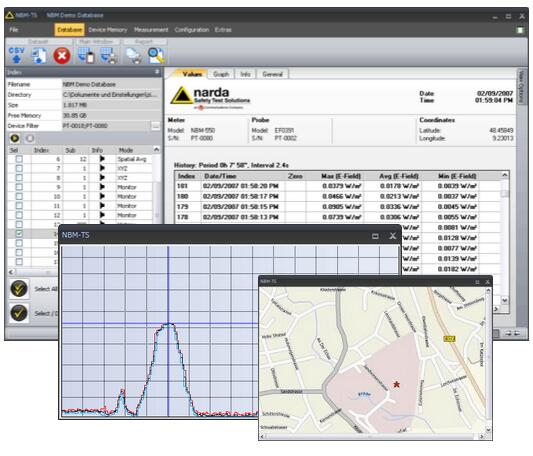Click the grey stop button above the index list
This screenshot has height=456, width=533.
click(30, 138)
